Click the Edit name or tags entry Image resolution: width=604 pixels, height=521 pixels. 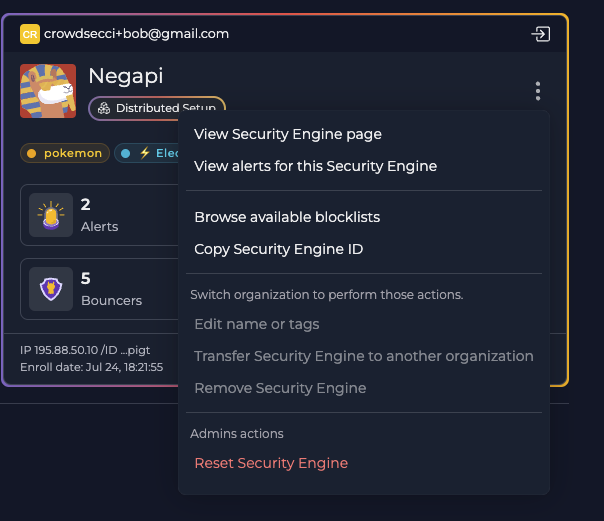pos(257,324)
